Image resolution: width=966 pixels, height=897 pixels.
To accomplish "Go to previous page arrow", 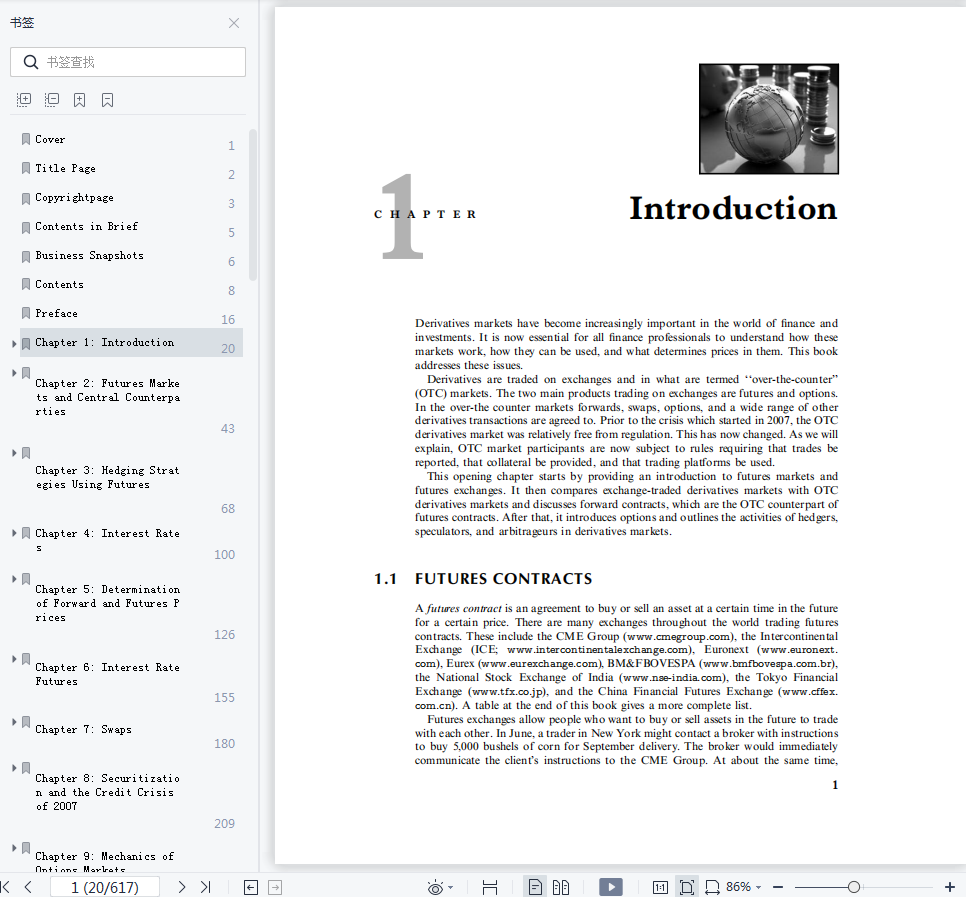I will click(x=28, y=887).
